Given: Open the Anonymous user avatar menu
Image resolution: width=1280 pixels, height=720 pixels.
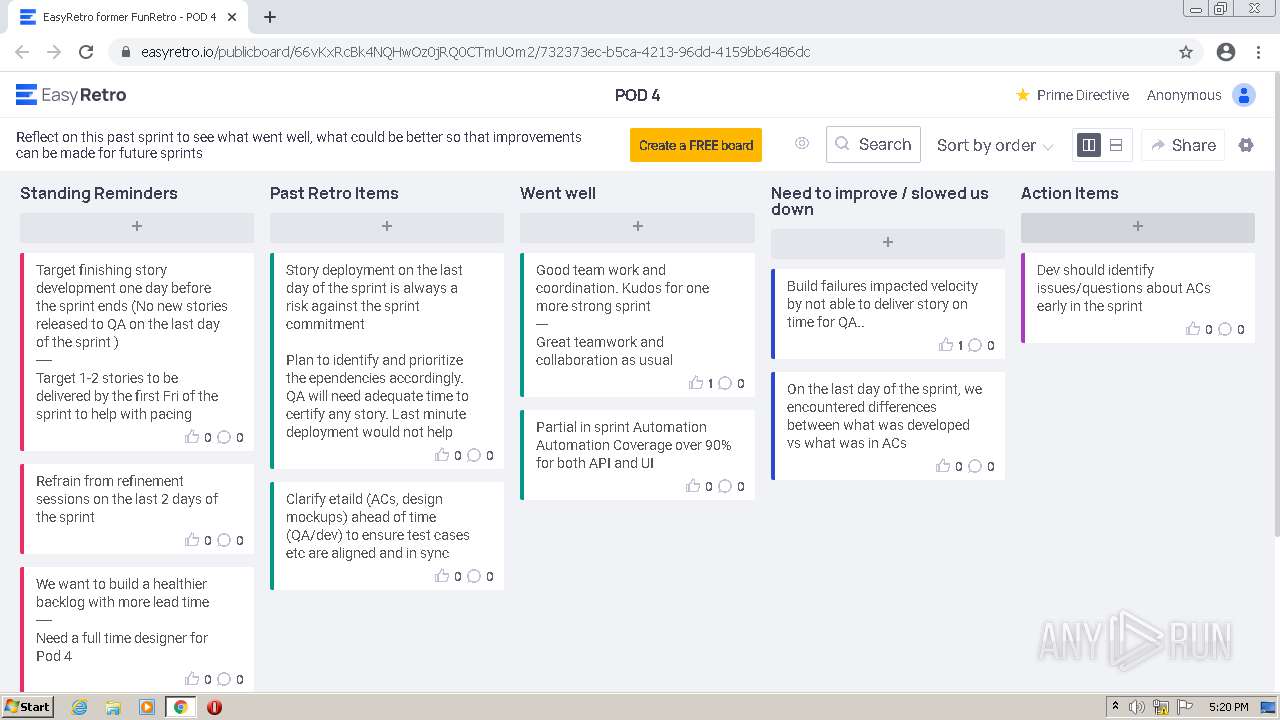Looking at the screenshot, I should pyautogui.click(x=1244, y=95).
